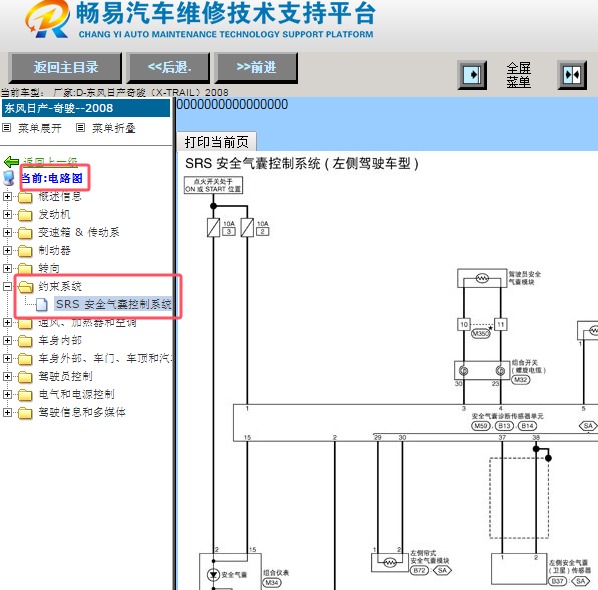Image resolution: width=598 pixels, height=590 pixels.
Task: Click the 返回主目录 button
Action: pyautogui.click(x=65, y=68)
